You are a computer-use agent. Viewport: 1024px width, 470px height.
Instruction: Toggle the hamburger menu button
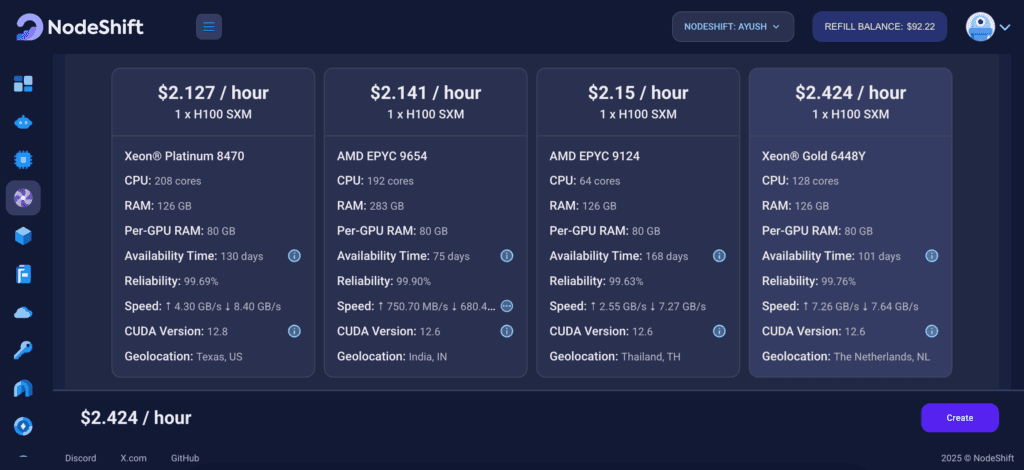click(x=209, y=27)
